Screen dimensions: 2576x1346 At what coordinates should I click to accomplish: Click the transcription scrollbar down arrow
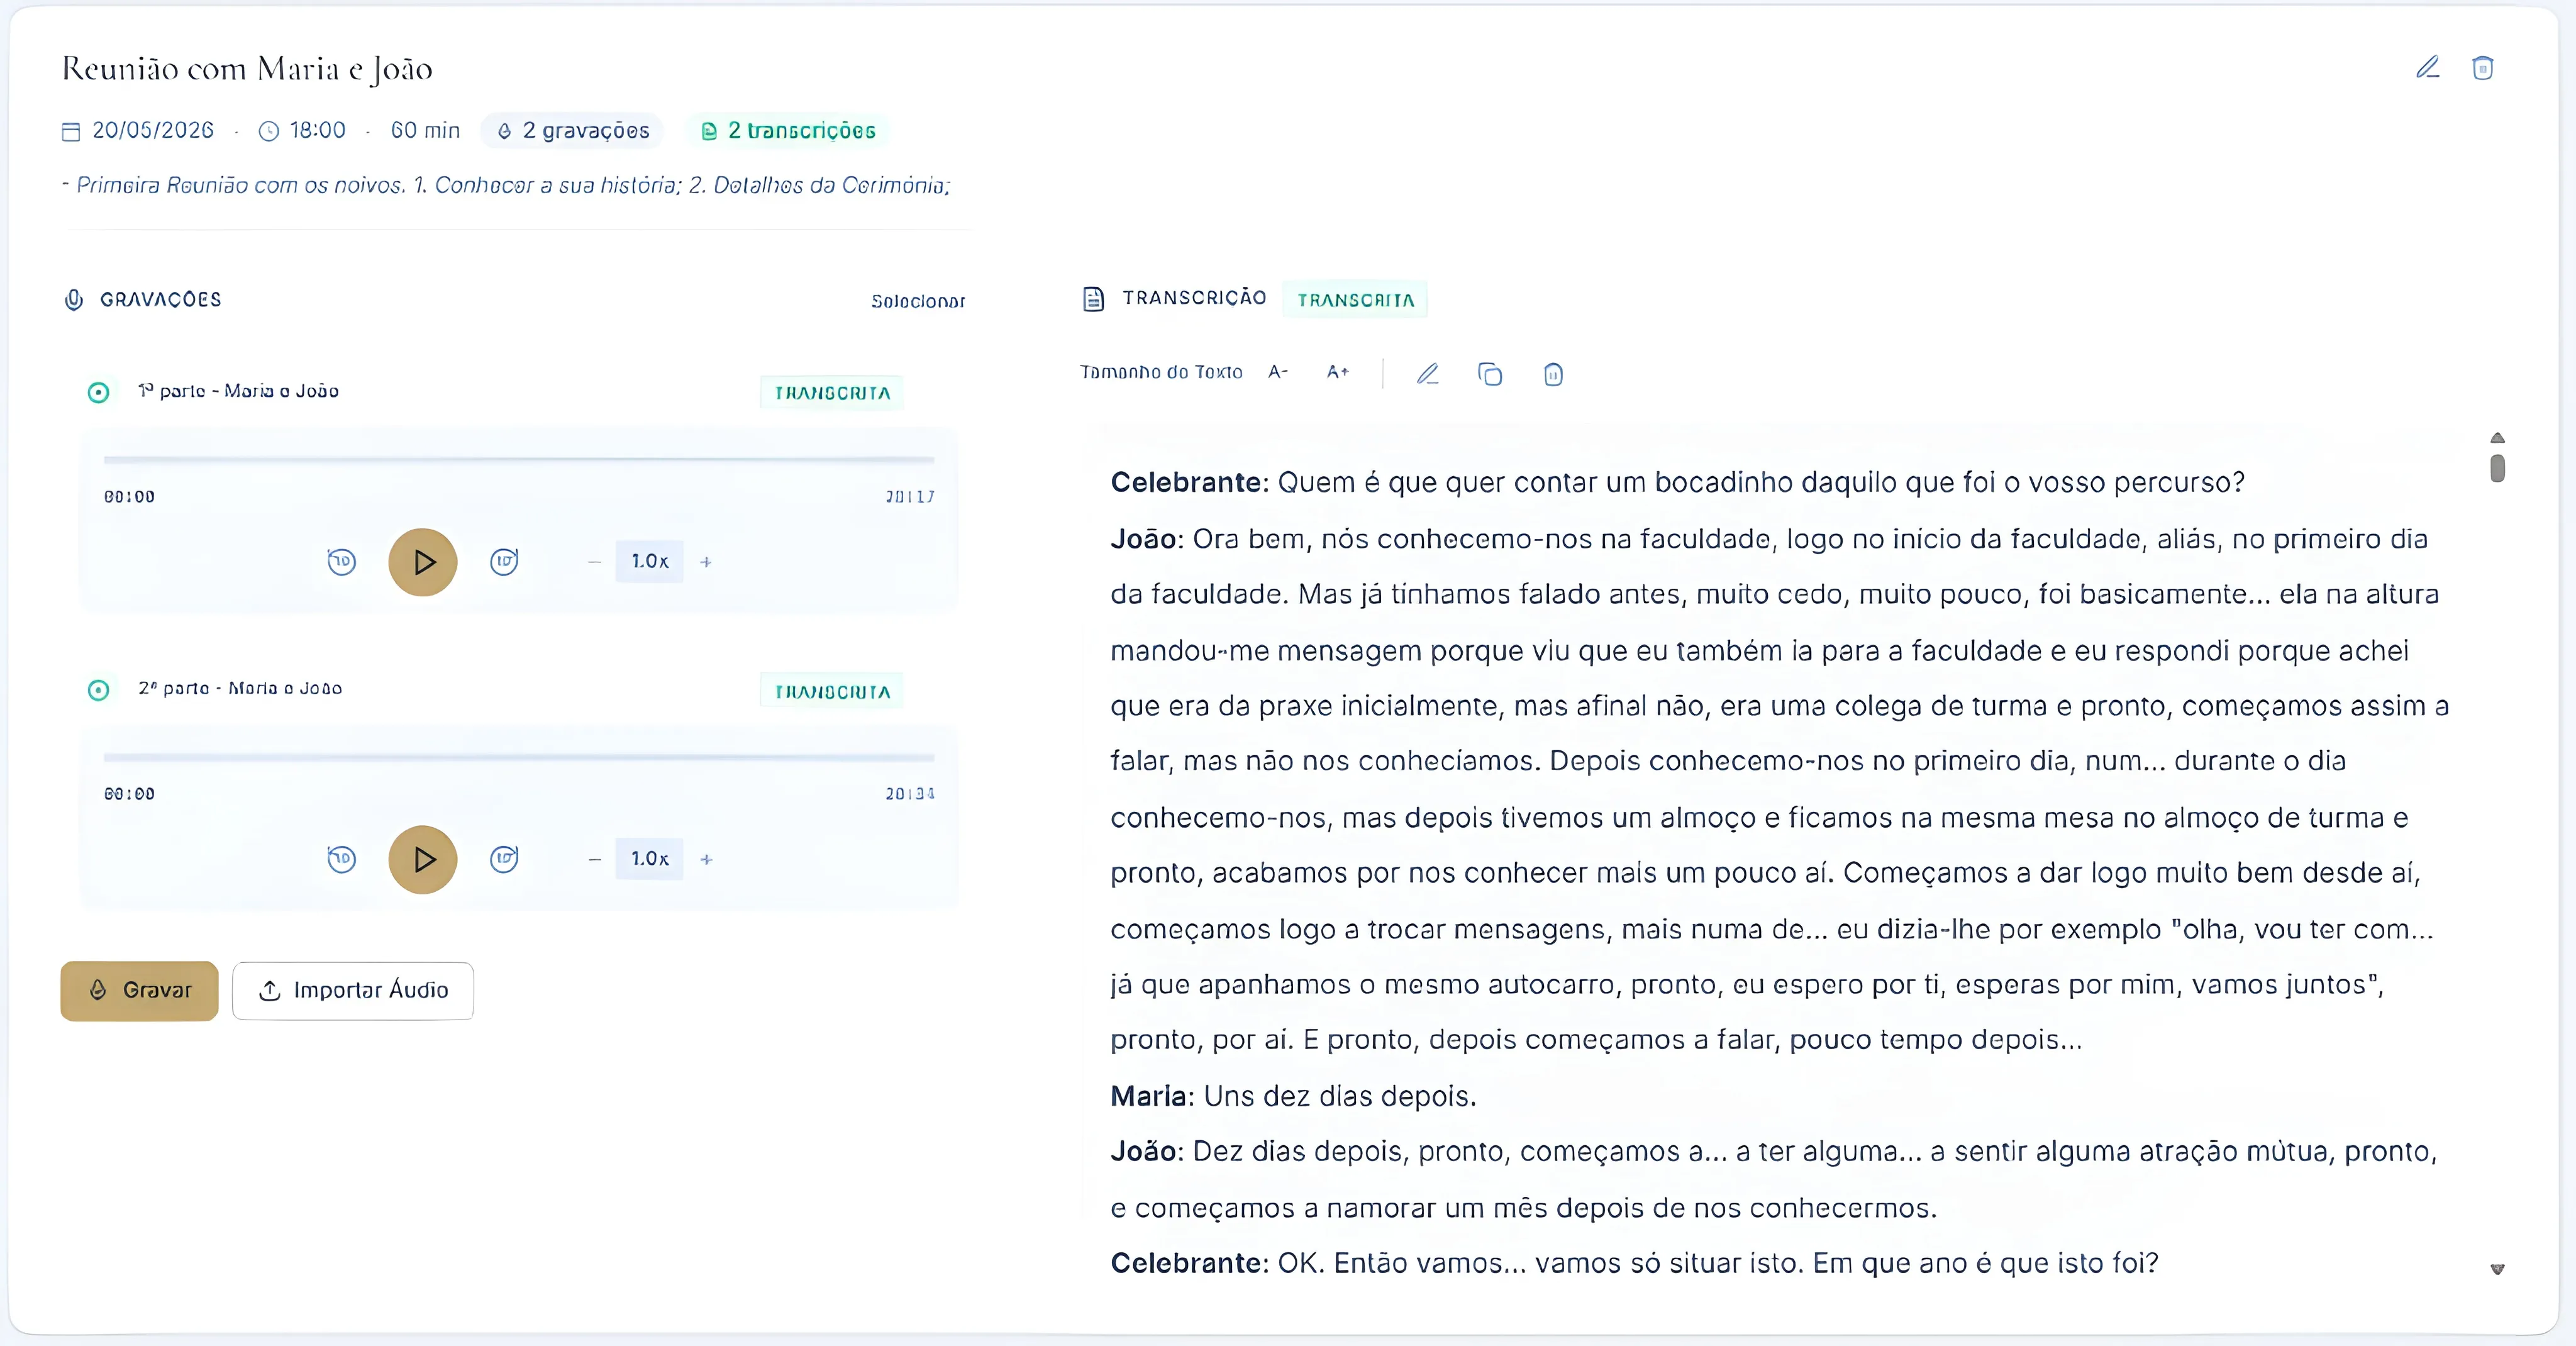point(2497,1269)
